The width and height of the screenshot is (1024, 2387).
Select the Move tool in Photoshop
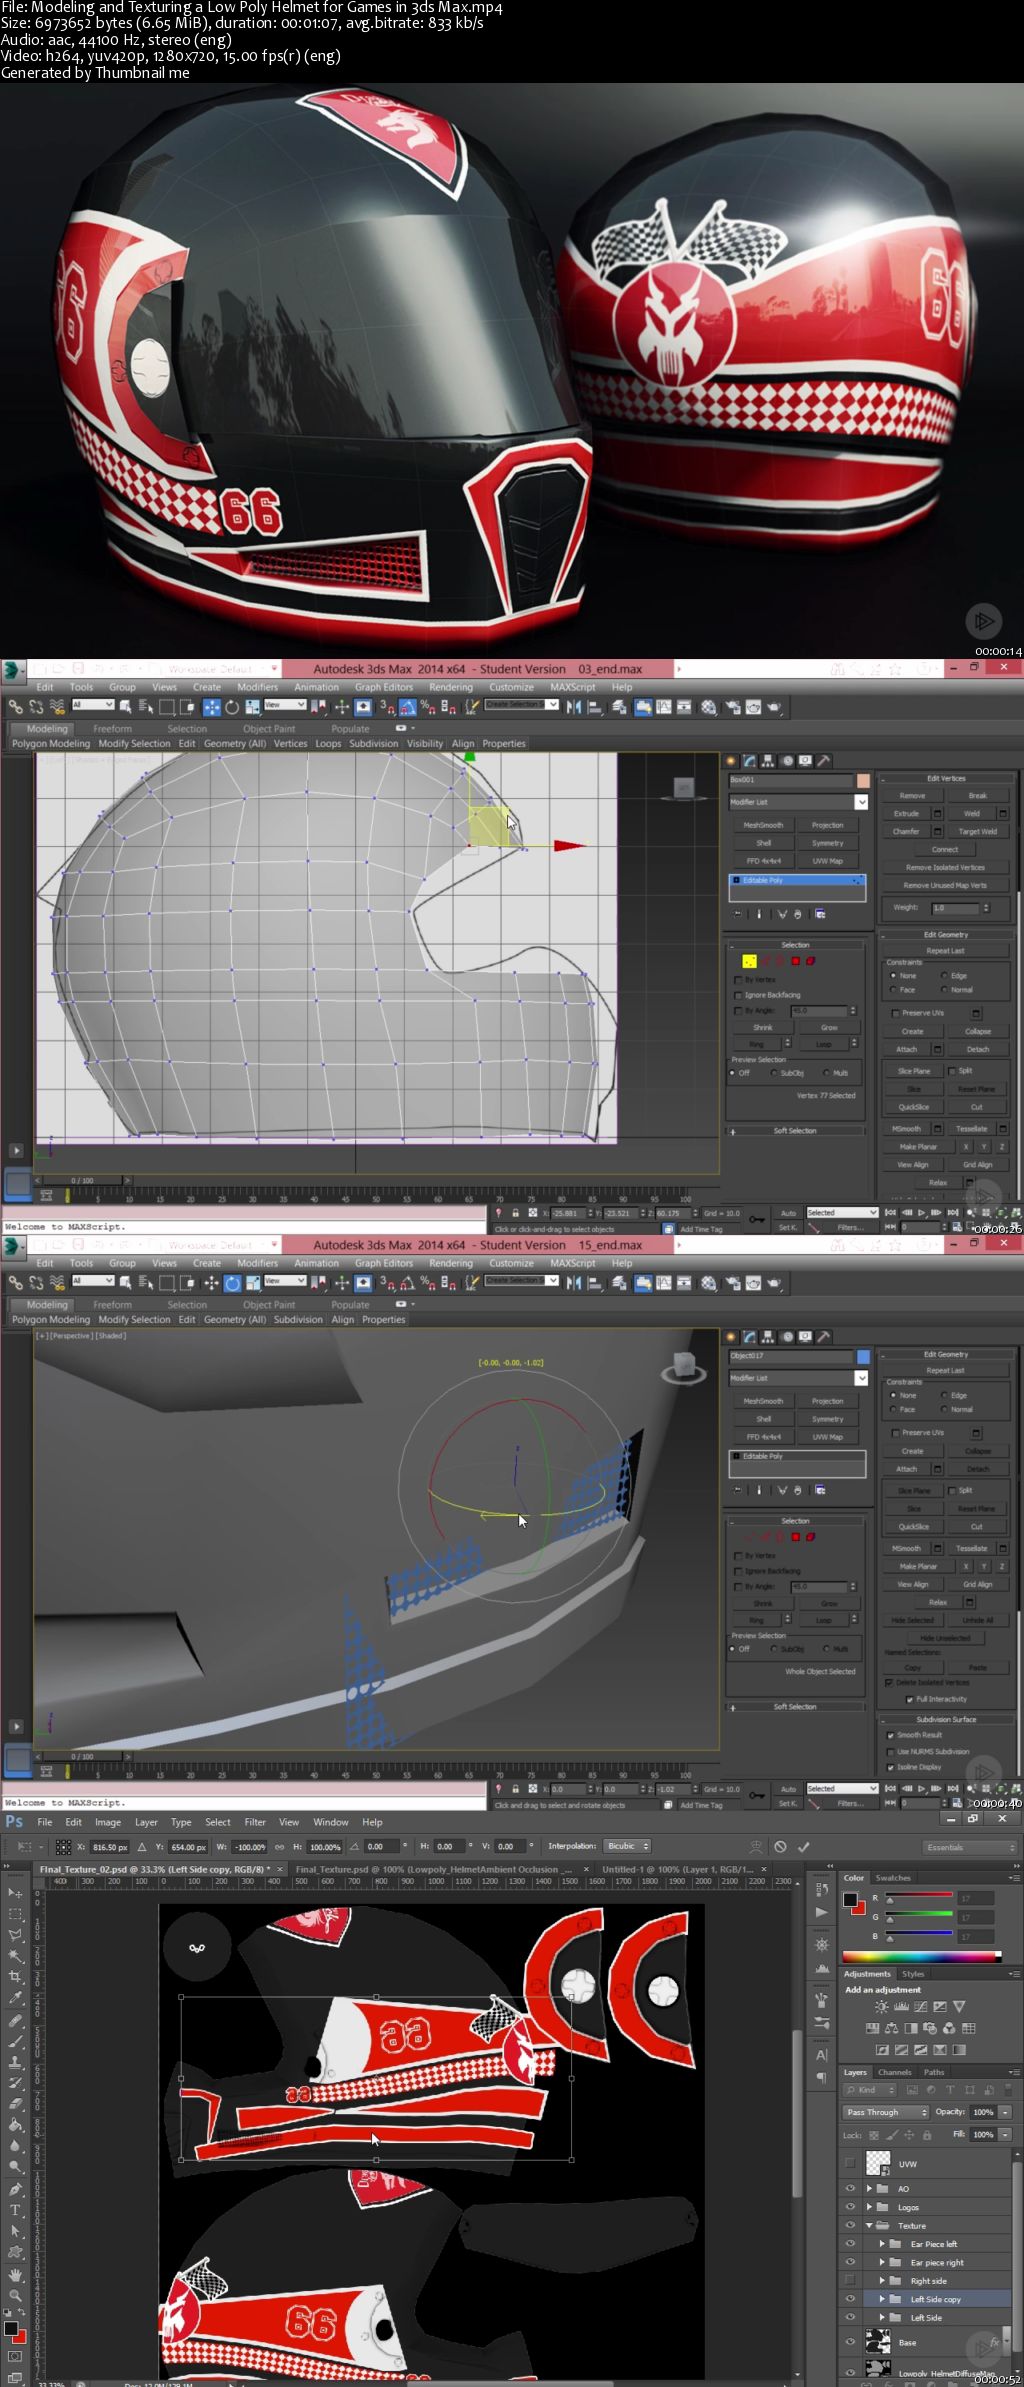click(15, 1893)
